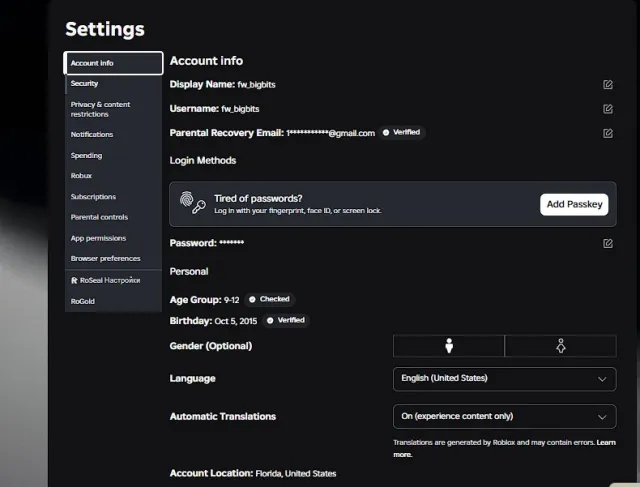
Task: Open the Automatic Translations dropdown
Action: point(504,416)
